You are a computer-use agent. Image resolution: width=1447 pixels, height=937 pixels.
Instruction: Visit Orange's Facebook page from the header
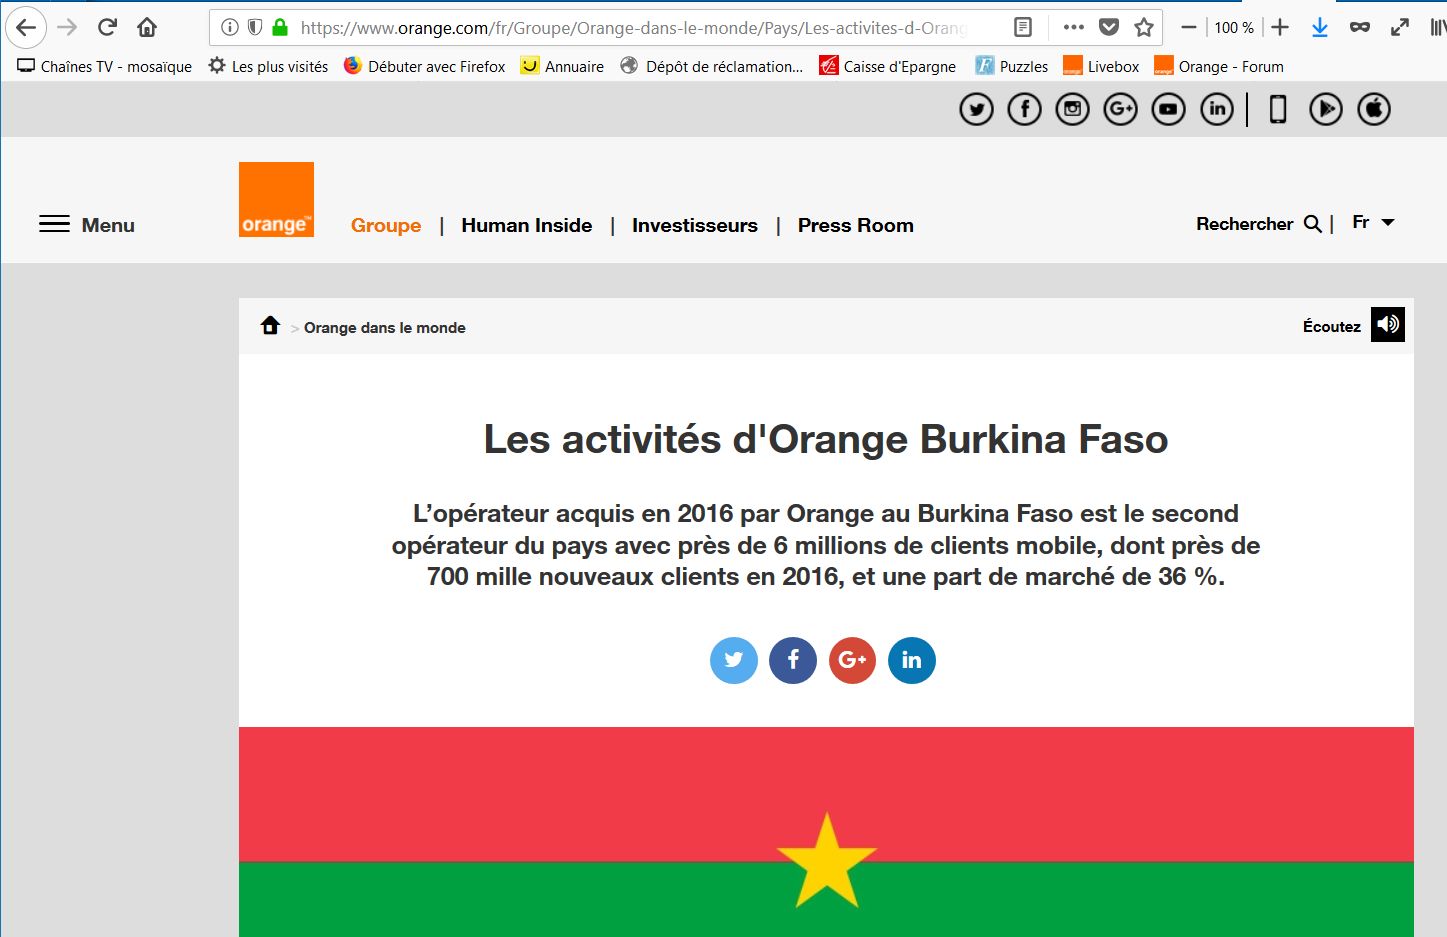click(x=1024, y=109)
